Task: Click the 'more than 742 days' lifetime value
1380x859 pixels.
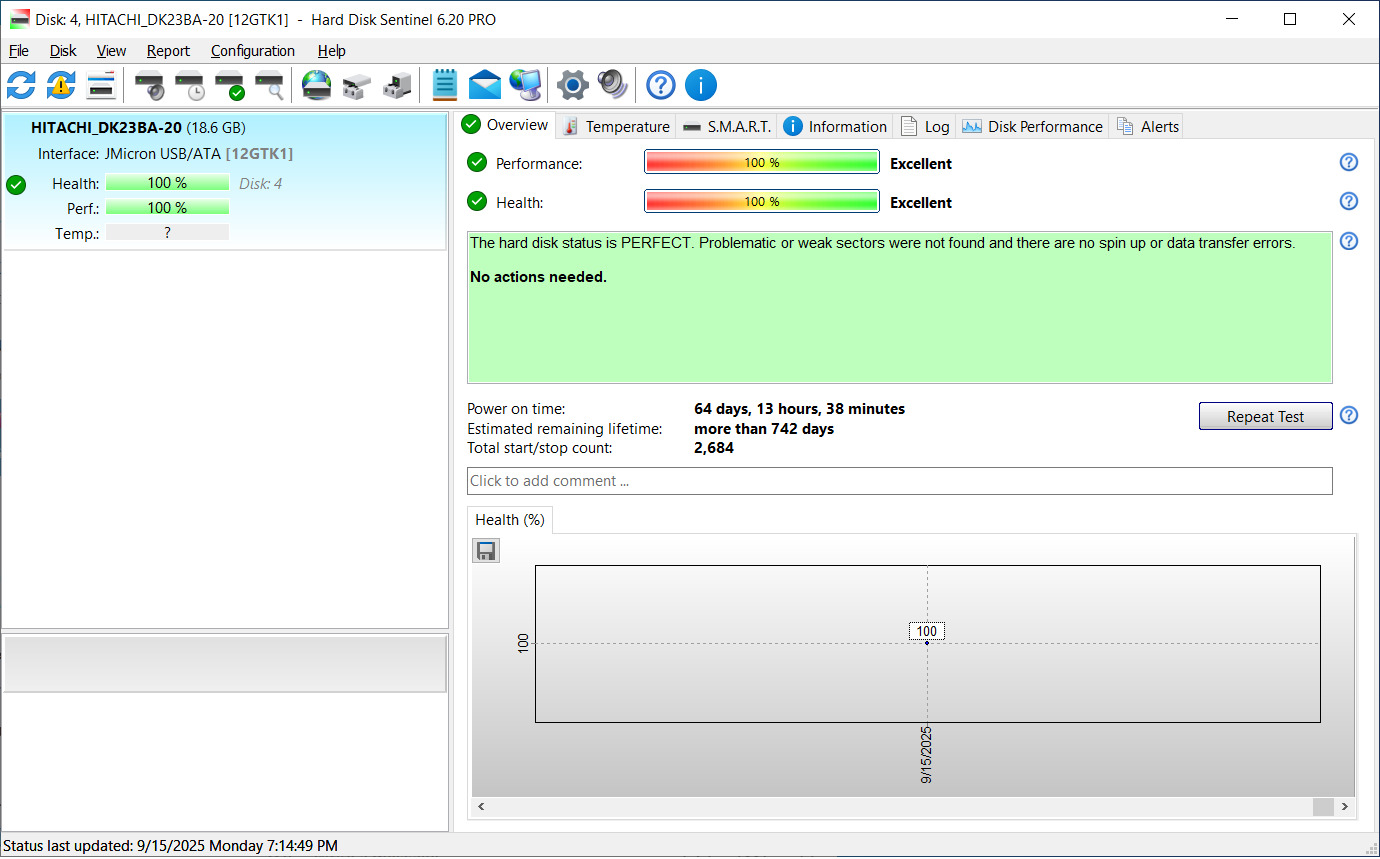Action: [764, 429]
